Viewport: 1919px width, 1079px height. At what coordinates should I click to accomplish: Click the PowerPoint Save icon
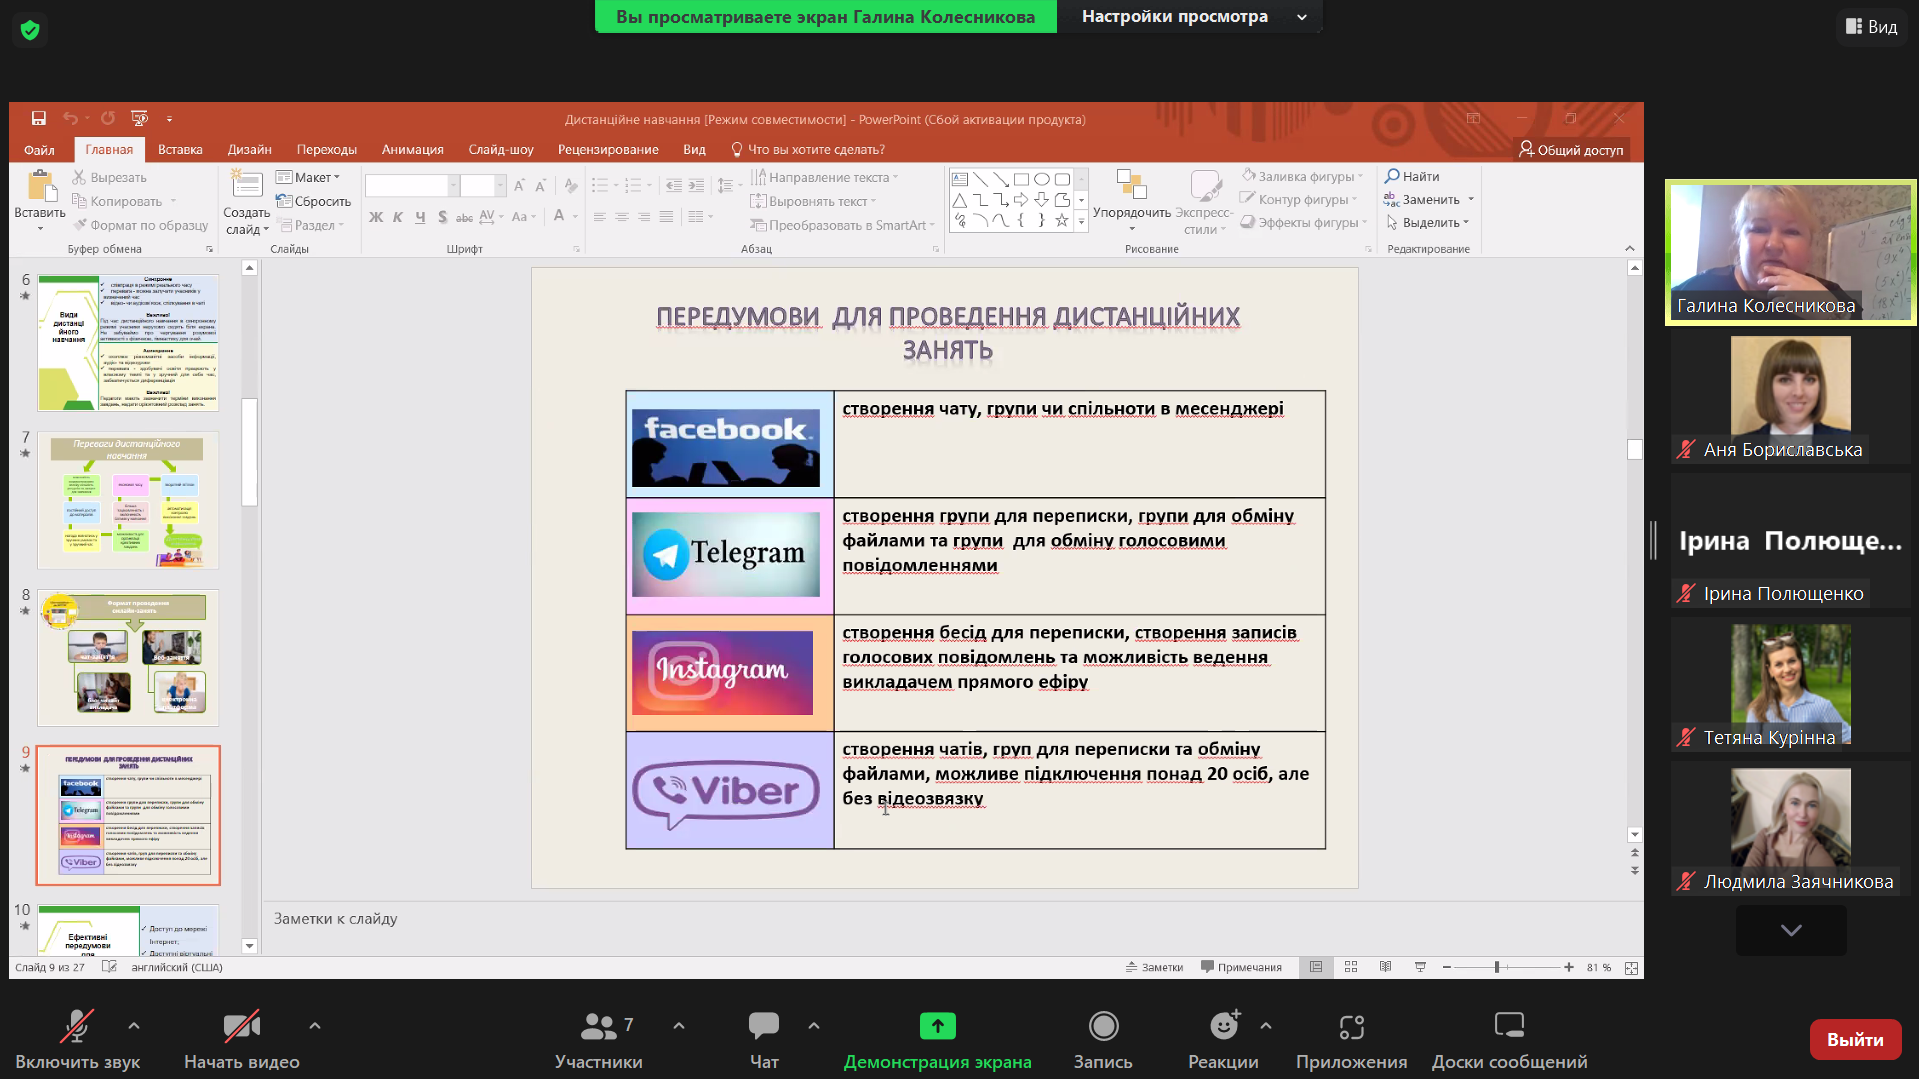tap(39, 118)
